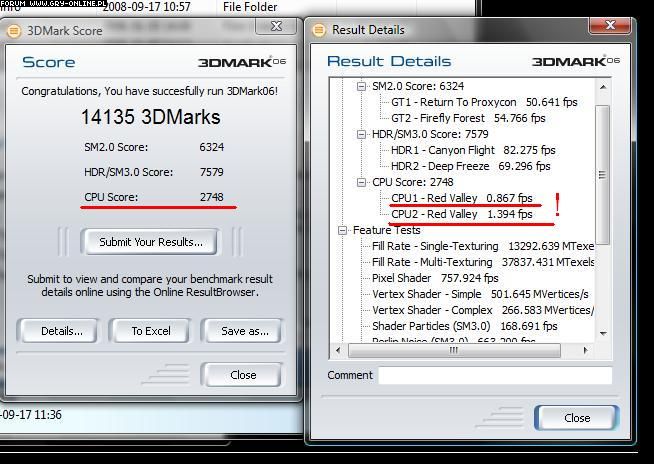Select Vertex Shader - Simple row
The image size is (654, 464).
[x=480, y=294]
